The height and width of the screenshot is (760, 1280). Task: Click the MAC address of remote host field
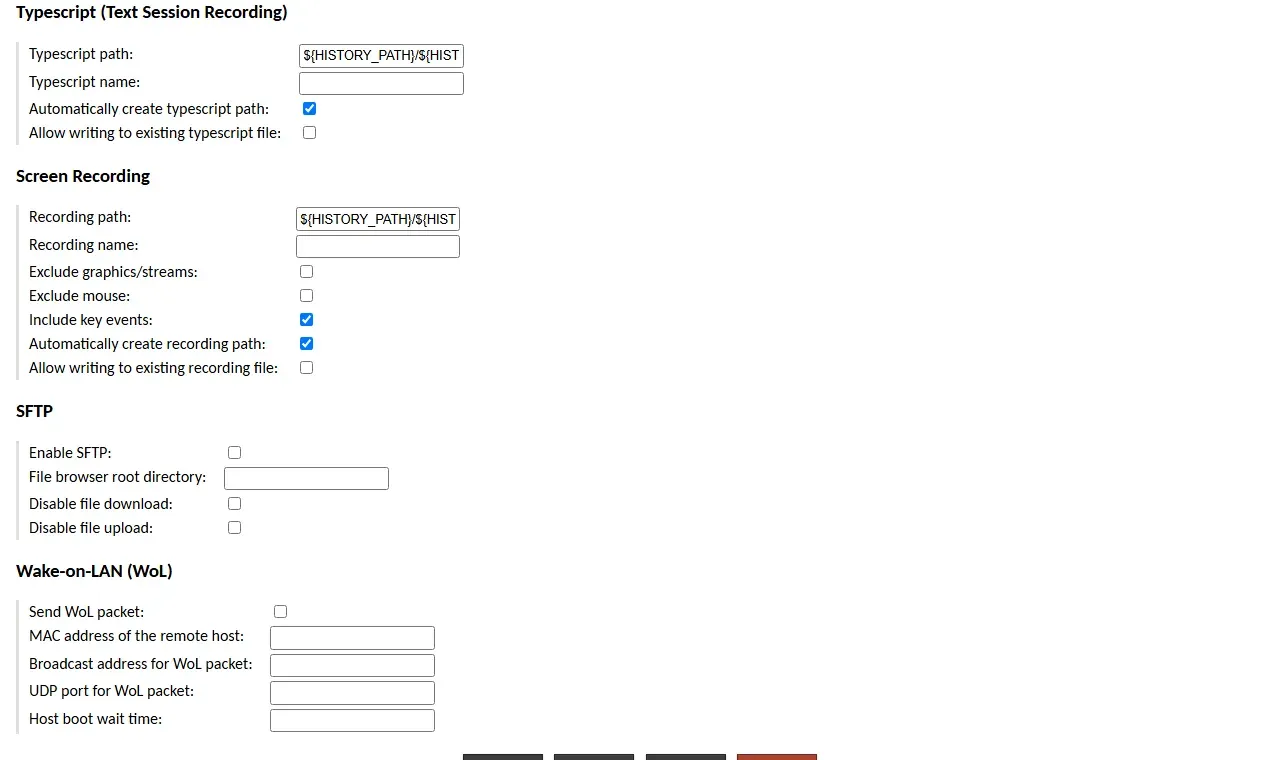pyautogui.click(x=352, y=638)
